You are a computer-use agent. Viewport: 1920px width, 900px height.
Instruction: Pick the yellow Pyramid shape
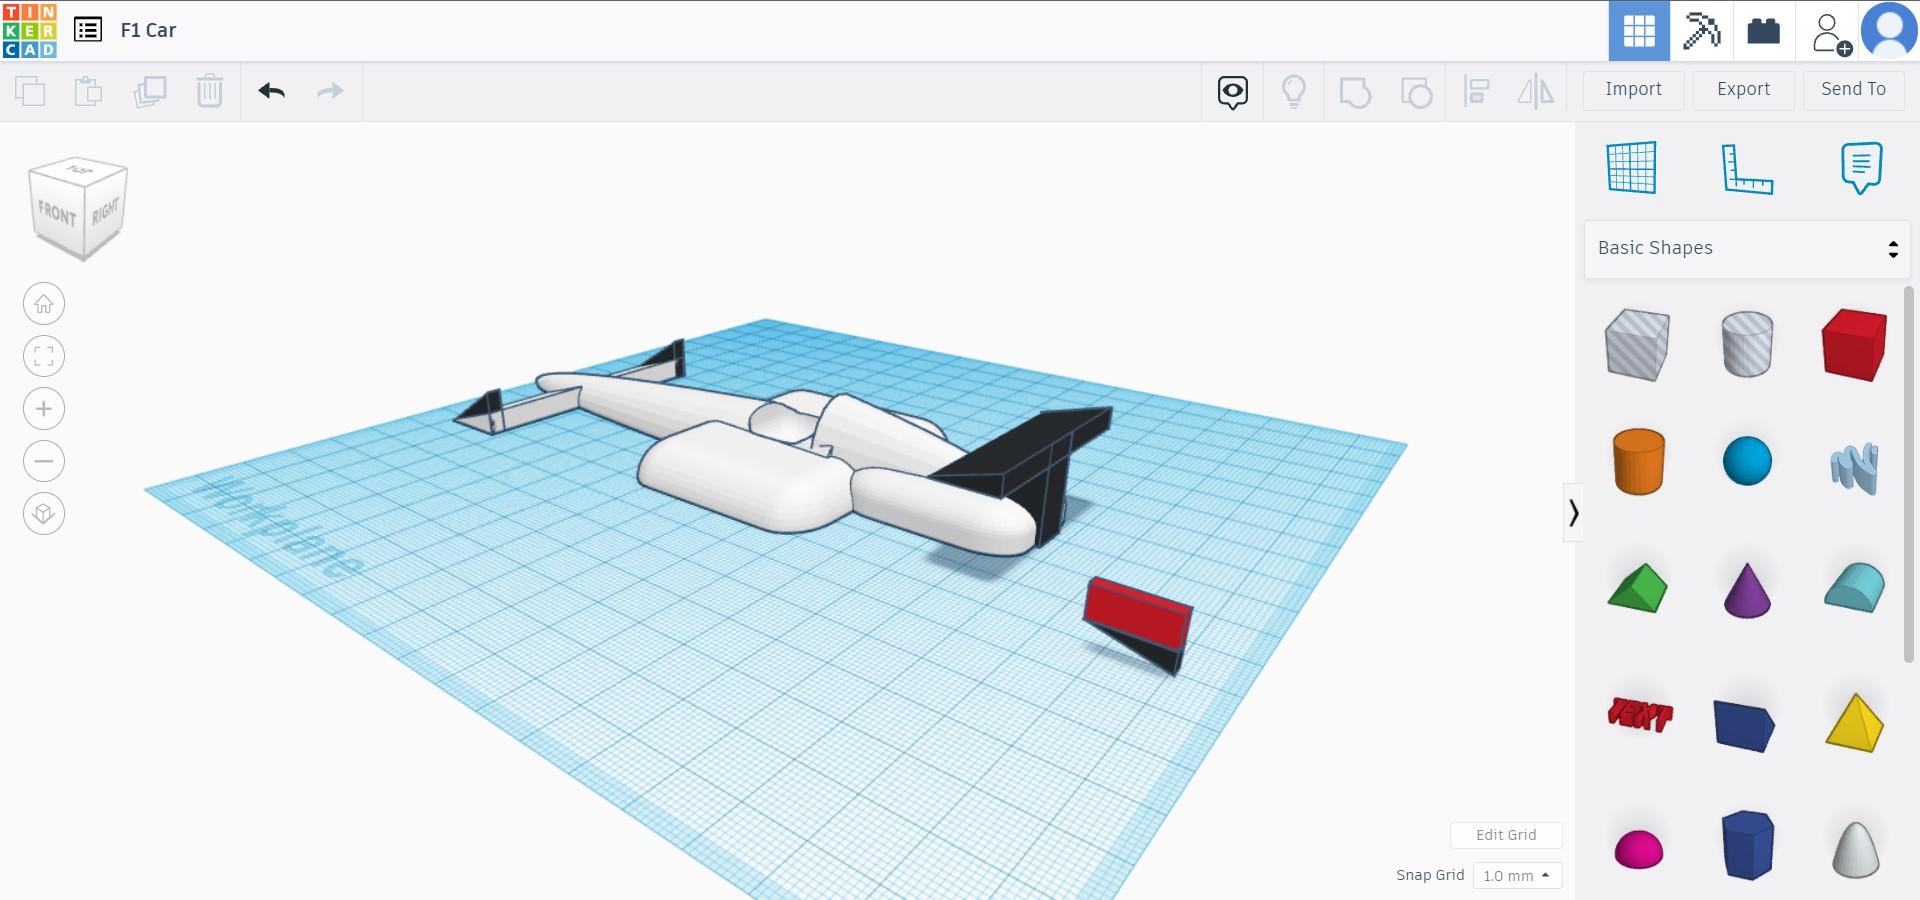[1854, 722]
